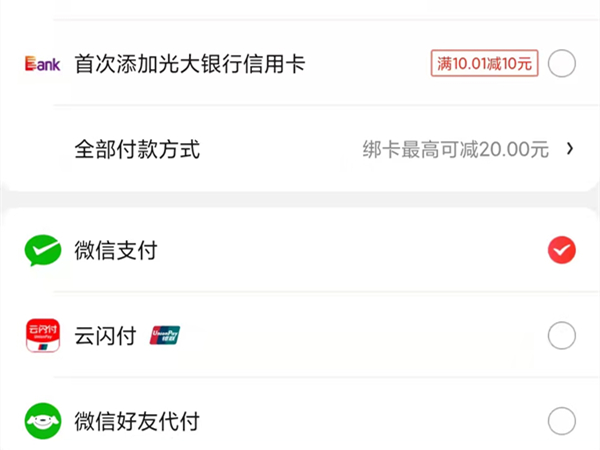The width and height of the screenshot is (600, 450).
Task: Open the 全部付款方式 label
Action: click(x=137, y=150)
